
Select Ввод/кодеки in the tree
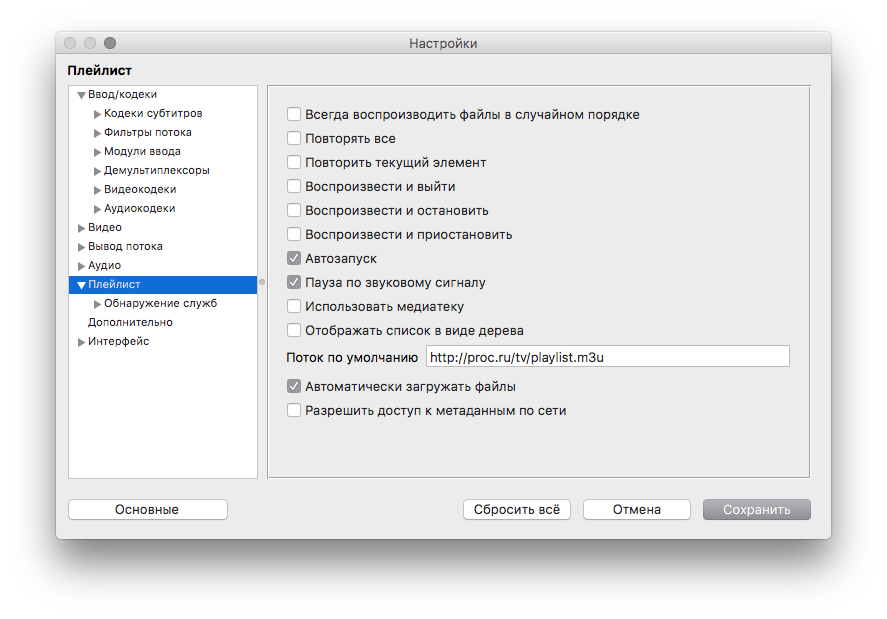click(123, 94)
